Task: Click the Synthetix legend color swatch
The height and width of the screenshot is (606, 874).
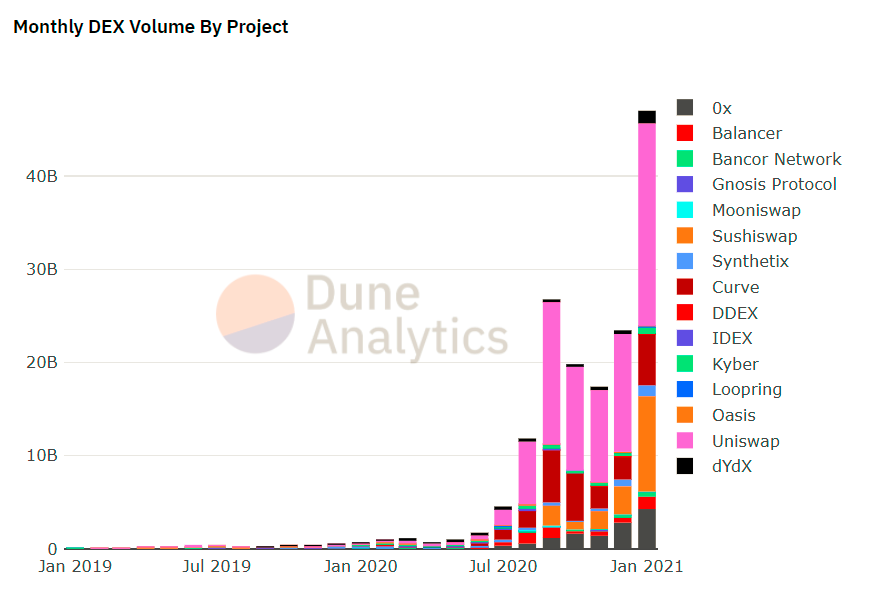Action: tap(684, 261)
